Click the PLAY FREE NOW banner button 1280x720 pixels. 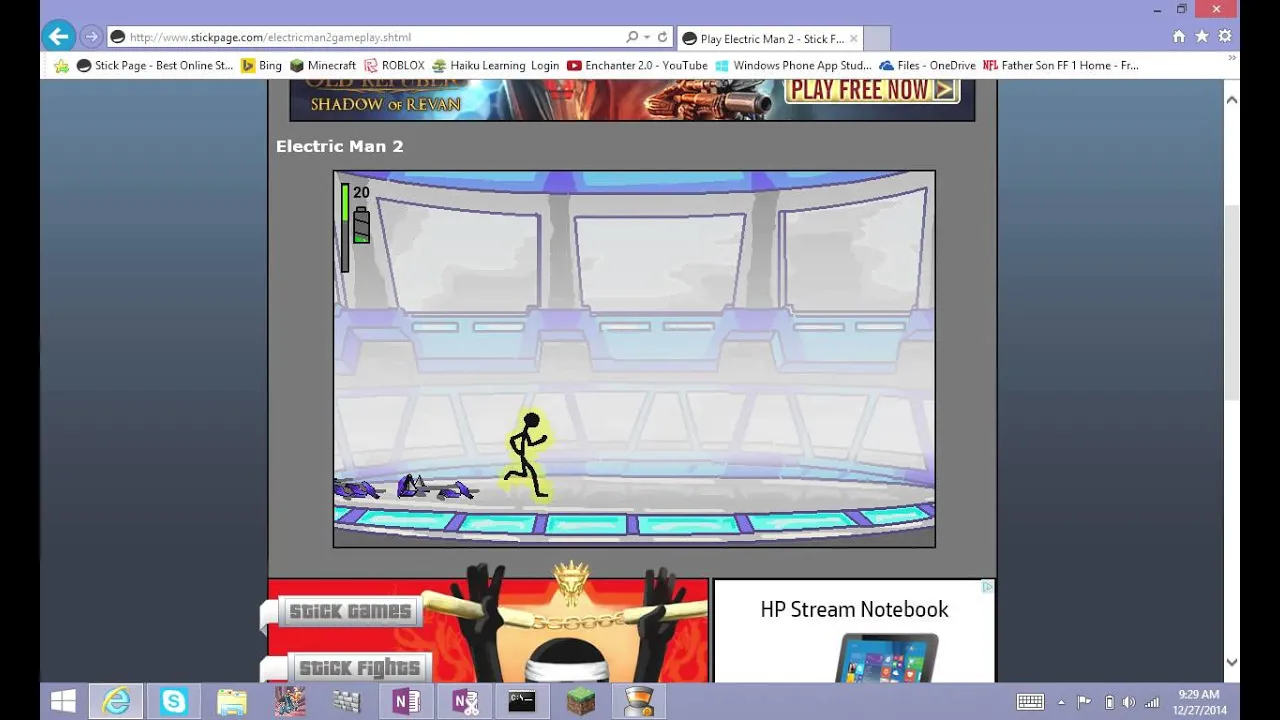point(872,90)
